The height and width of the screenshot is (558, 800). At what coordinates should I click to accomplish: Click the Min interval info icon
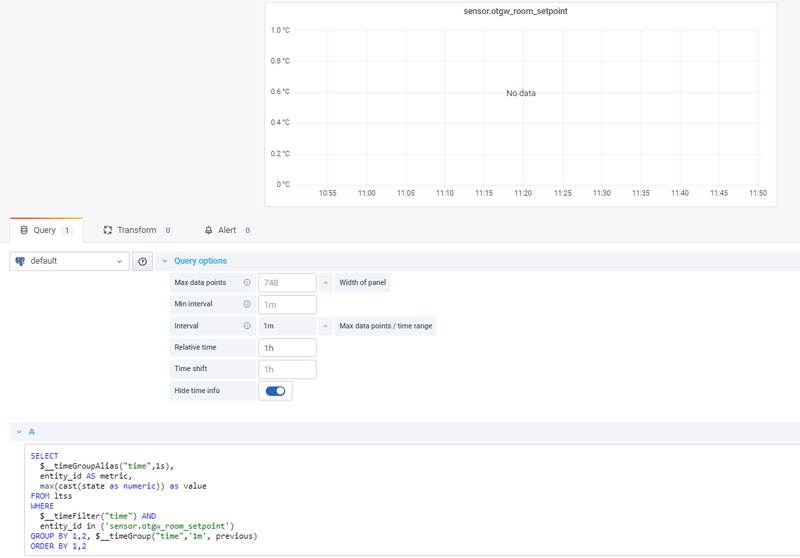click(x=247, y=304)
